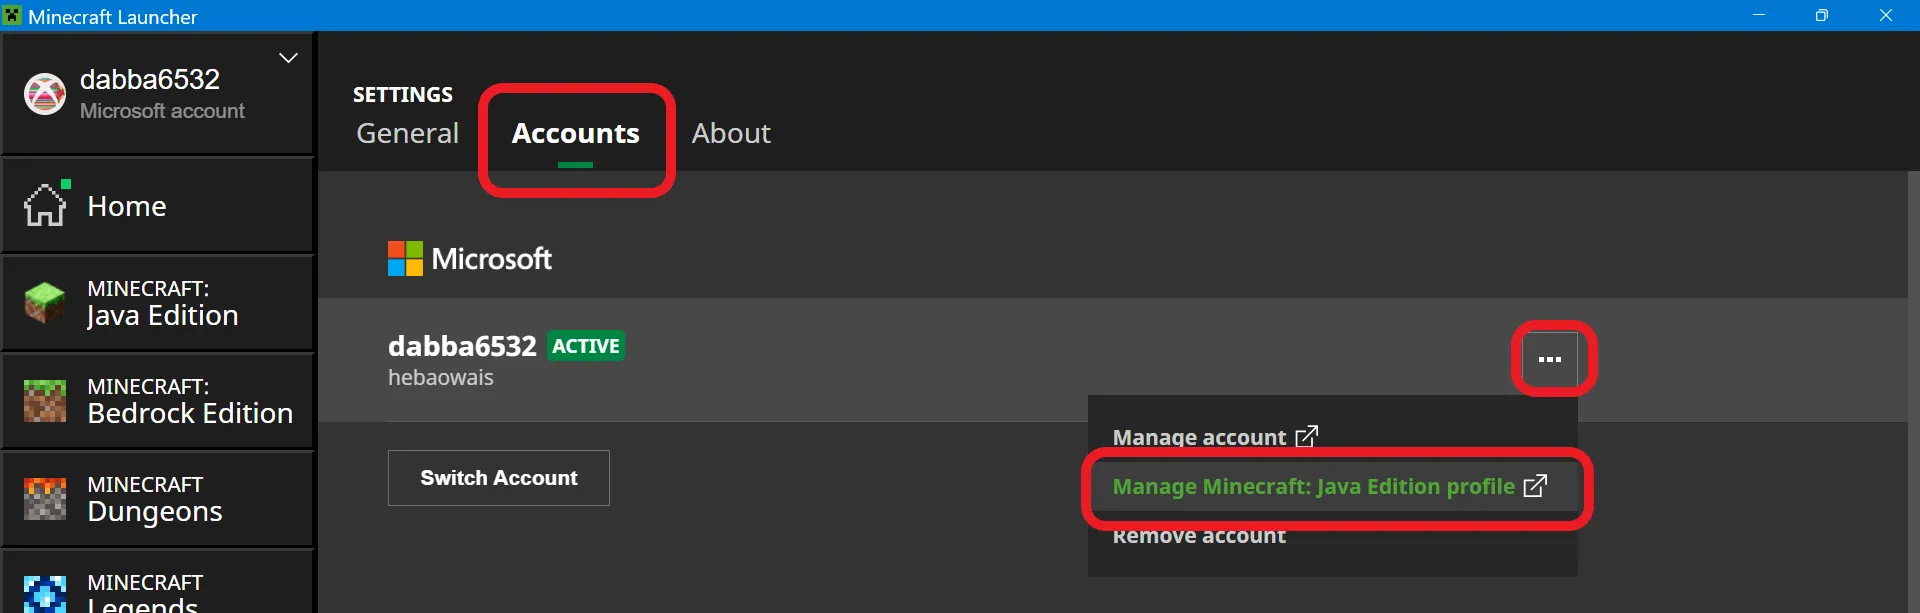Click the settings page vertical scrollbar
This screenshot has width=1920, height=613.
click(1914, 392)
